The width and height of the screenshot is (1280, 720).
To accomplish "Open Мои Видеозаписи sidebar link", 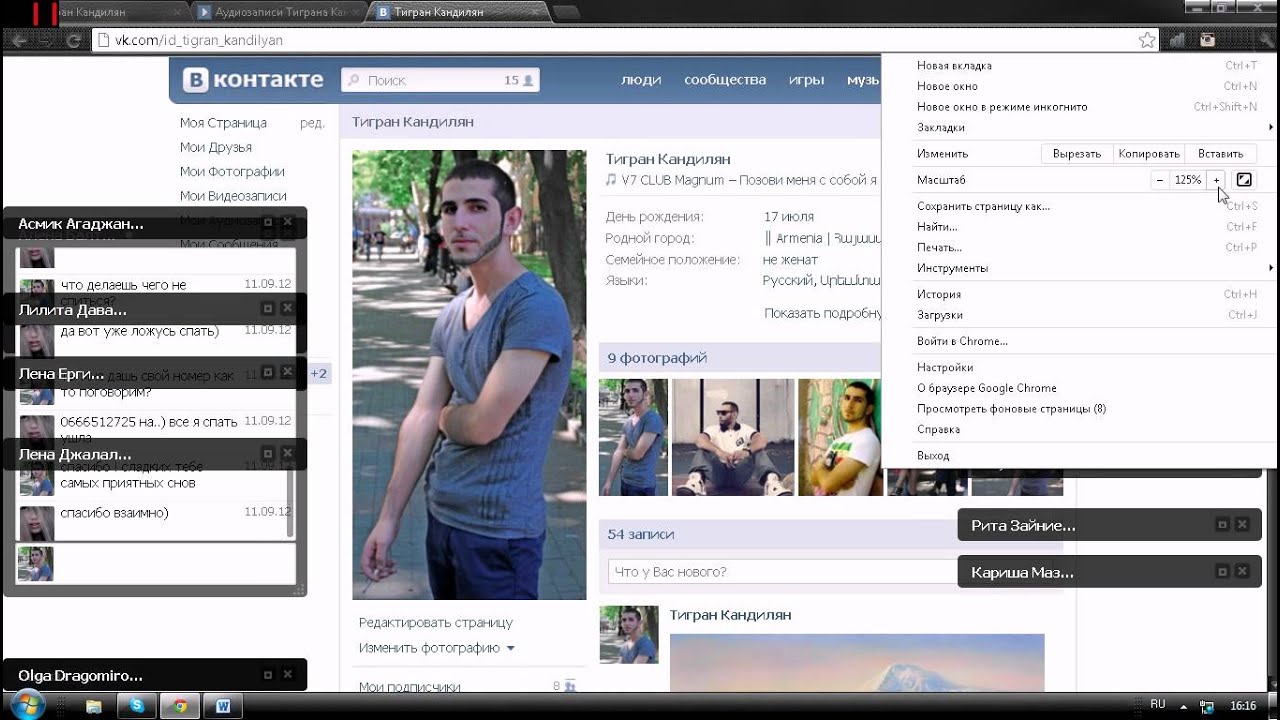I will coord(233,196).
